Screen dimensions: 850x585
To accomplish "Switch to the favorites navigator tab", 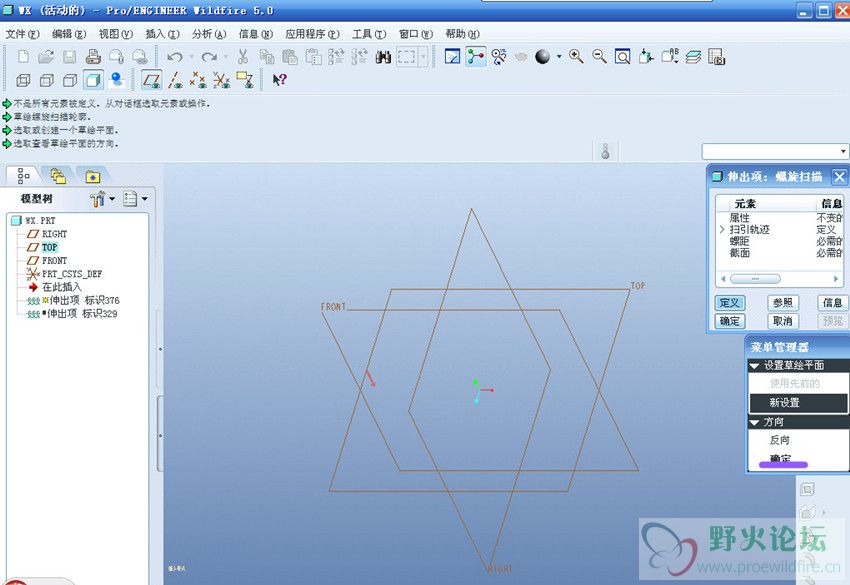I will [x=93, y=177].
